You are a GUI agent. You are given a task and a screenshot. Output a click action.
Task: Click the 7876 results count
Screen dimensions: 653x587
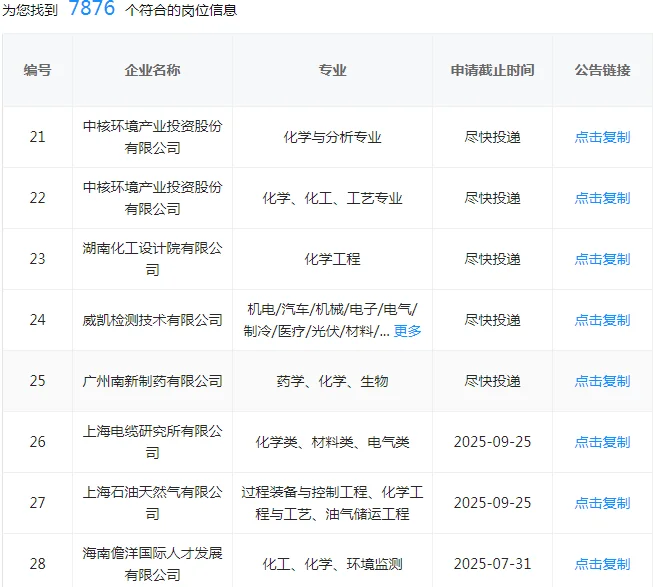(92, 8)
